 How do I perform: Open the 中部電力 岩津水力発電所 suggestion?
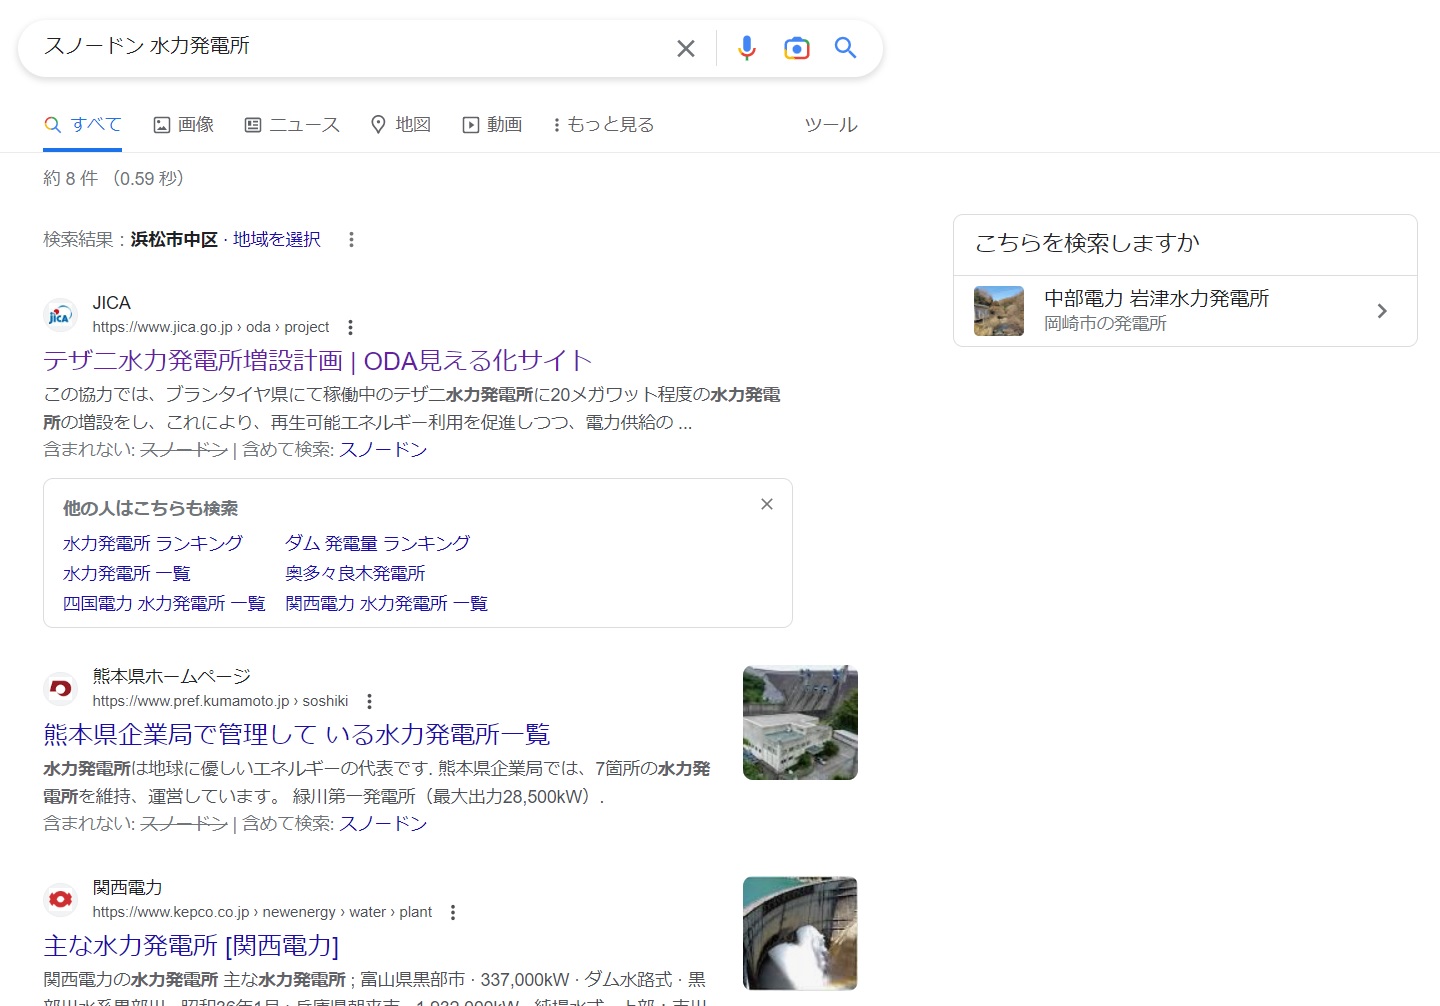pos(1185,311)
